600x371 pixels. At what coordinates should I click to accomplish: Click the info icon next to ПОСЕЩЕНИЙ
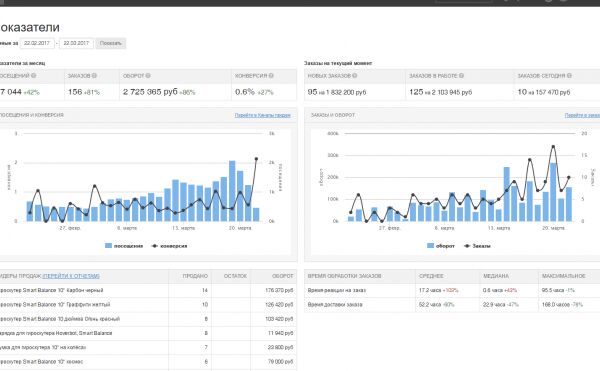[34, 76]
